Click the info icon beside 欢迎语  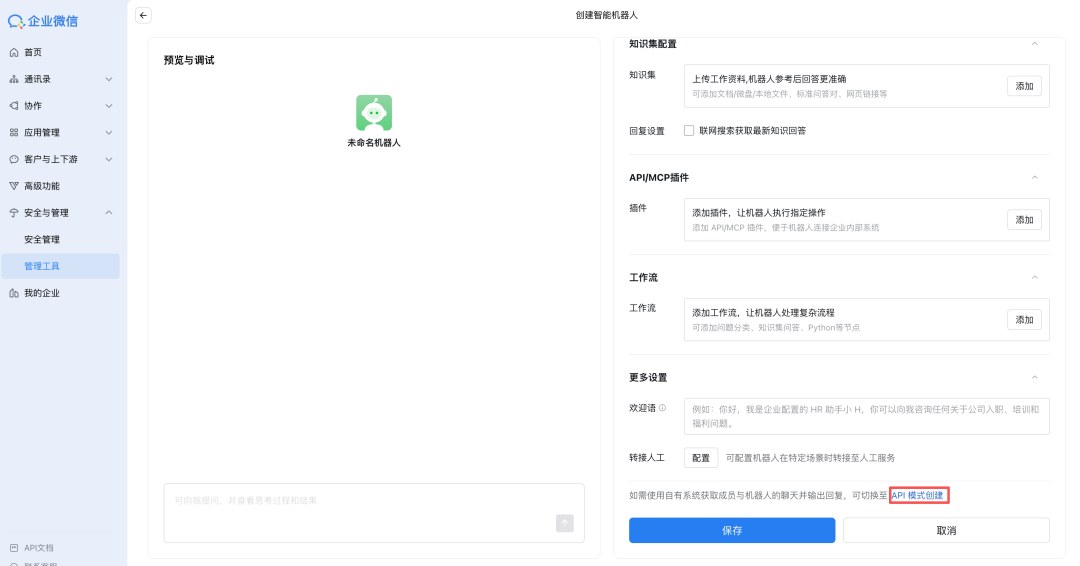[663, 408]
